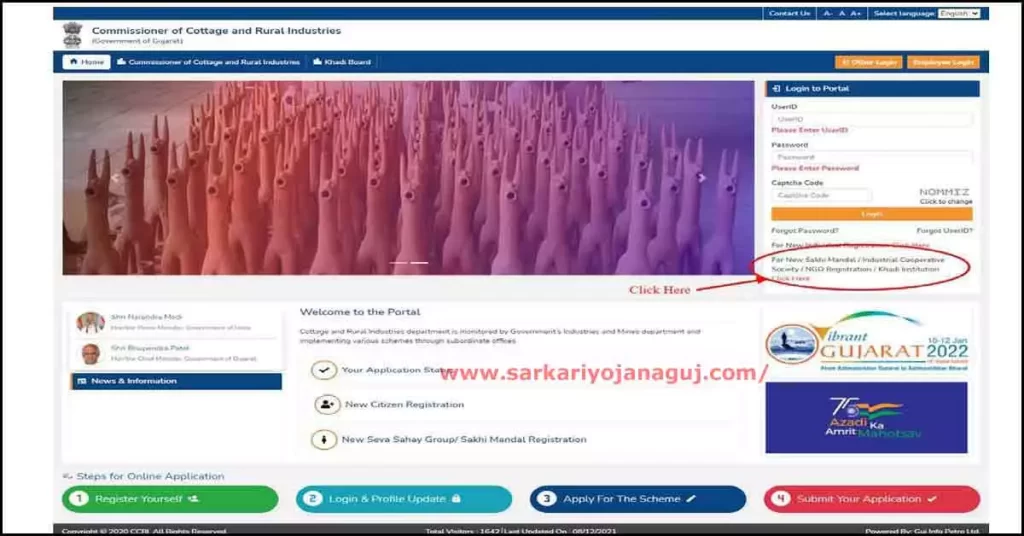Decrease font size with A- button
1024x536 pixels.
[828, 14]
